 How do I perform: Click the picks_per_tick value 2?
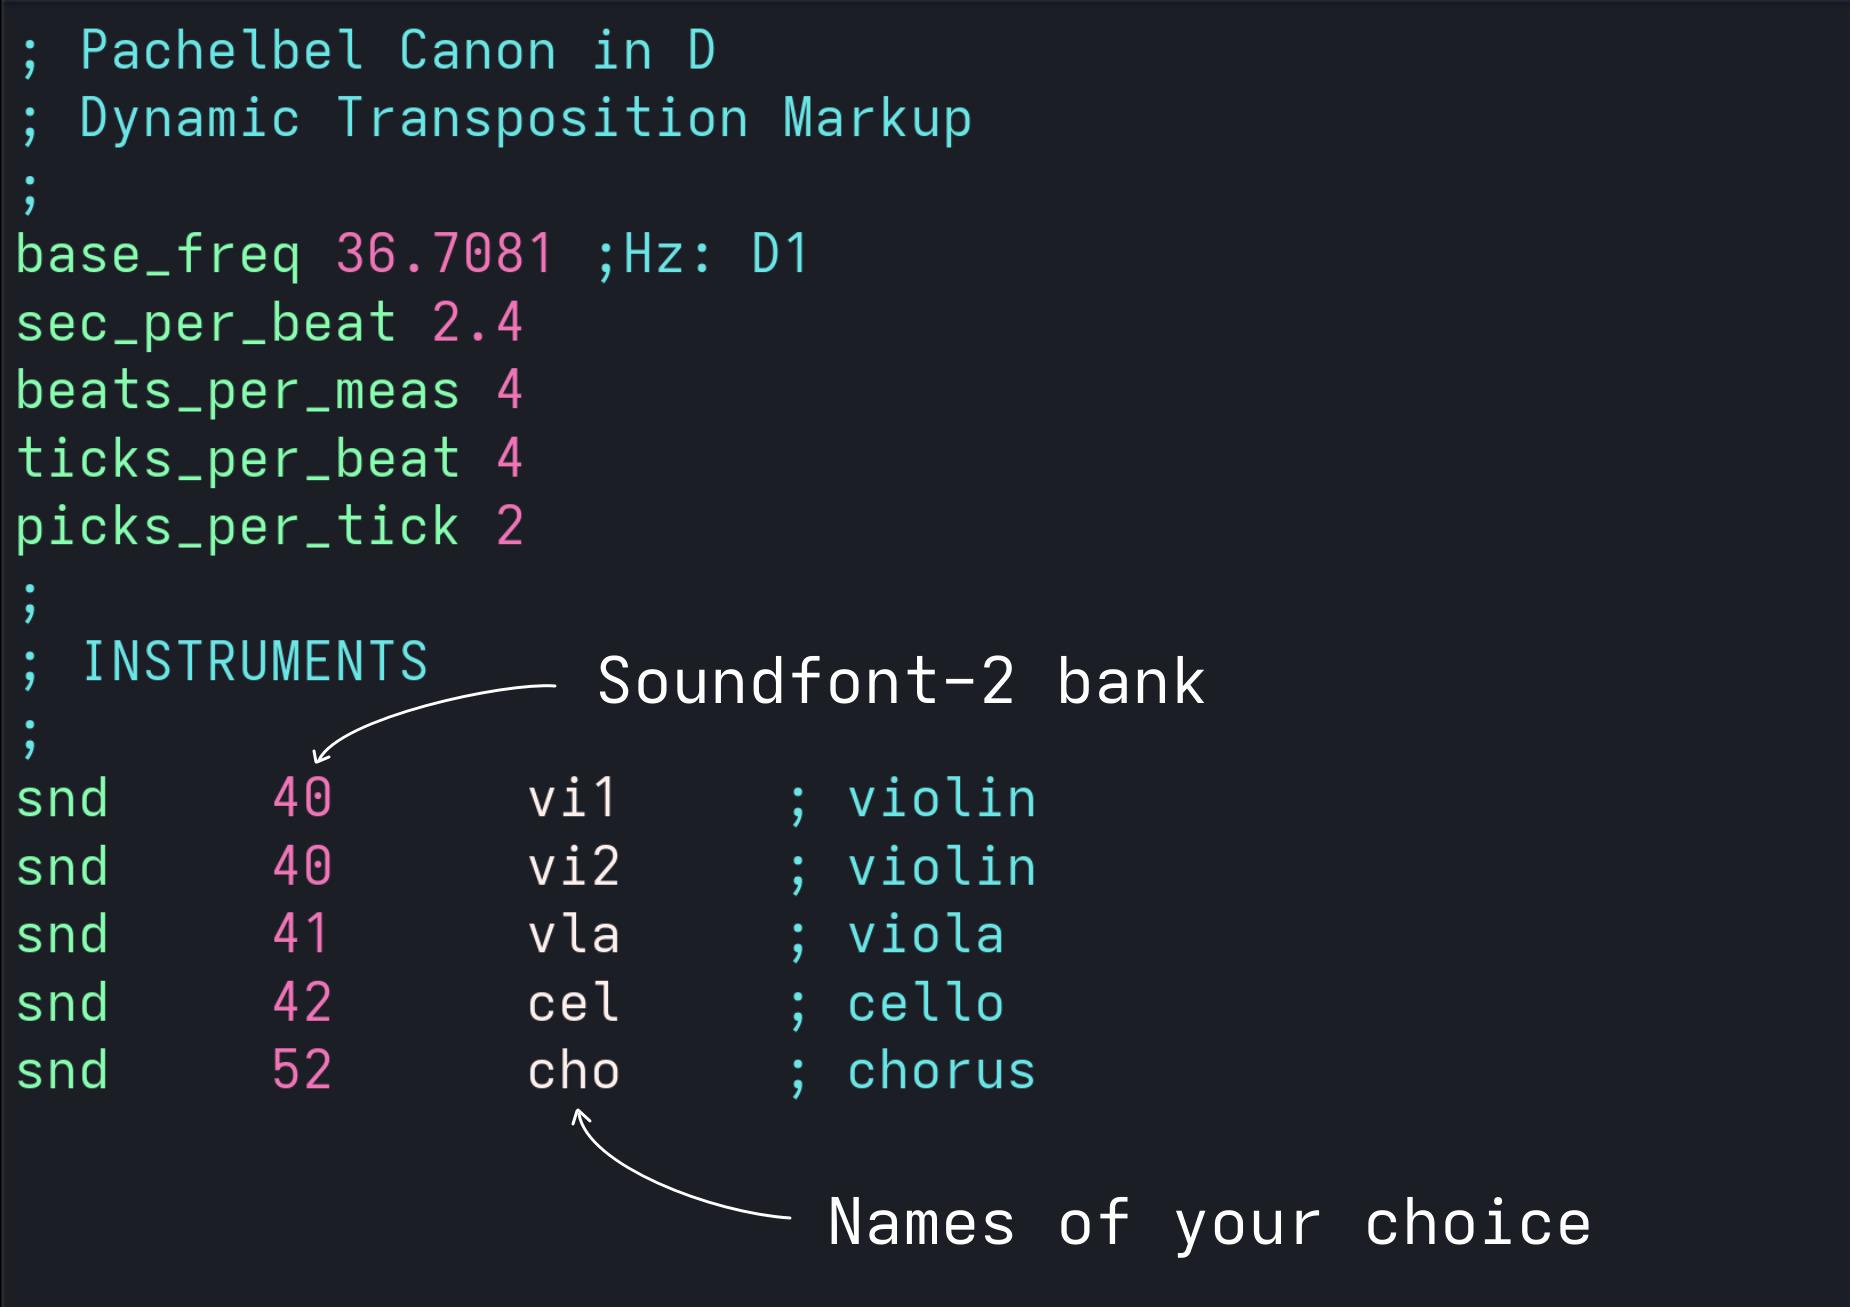[509, 527]
